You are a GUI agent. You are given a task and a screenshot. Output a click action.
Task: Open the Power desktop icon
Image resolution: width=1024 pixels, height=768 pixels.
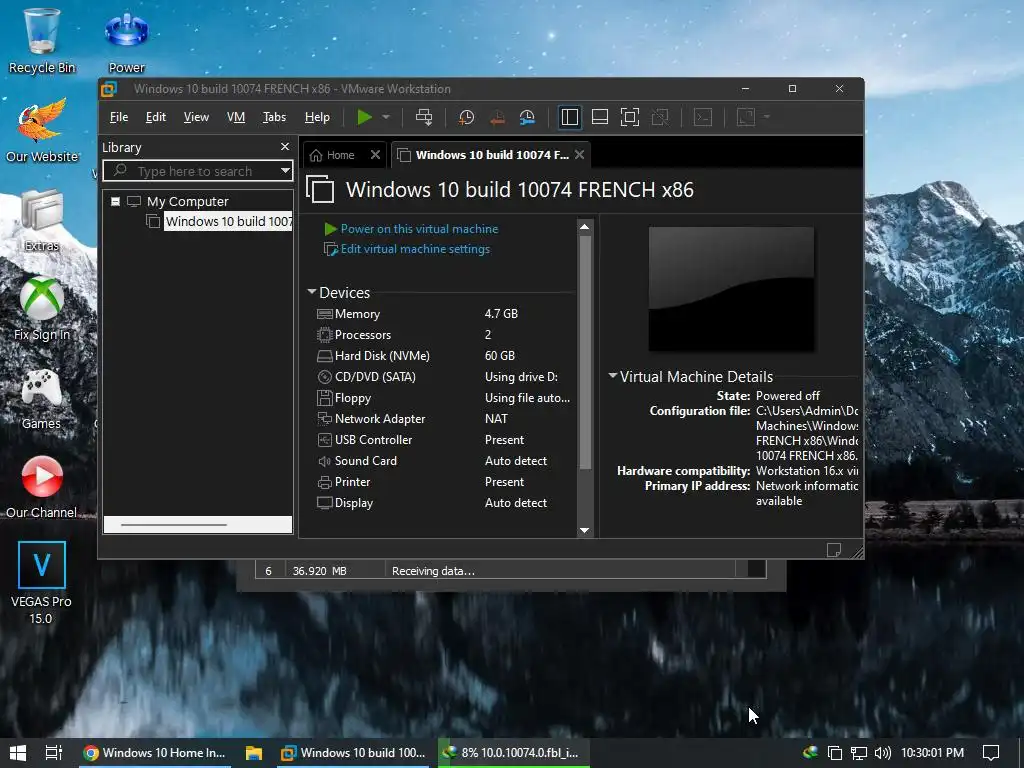click(127, 40)
